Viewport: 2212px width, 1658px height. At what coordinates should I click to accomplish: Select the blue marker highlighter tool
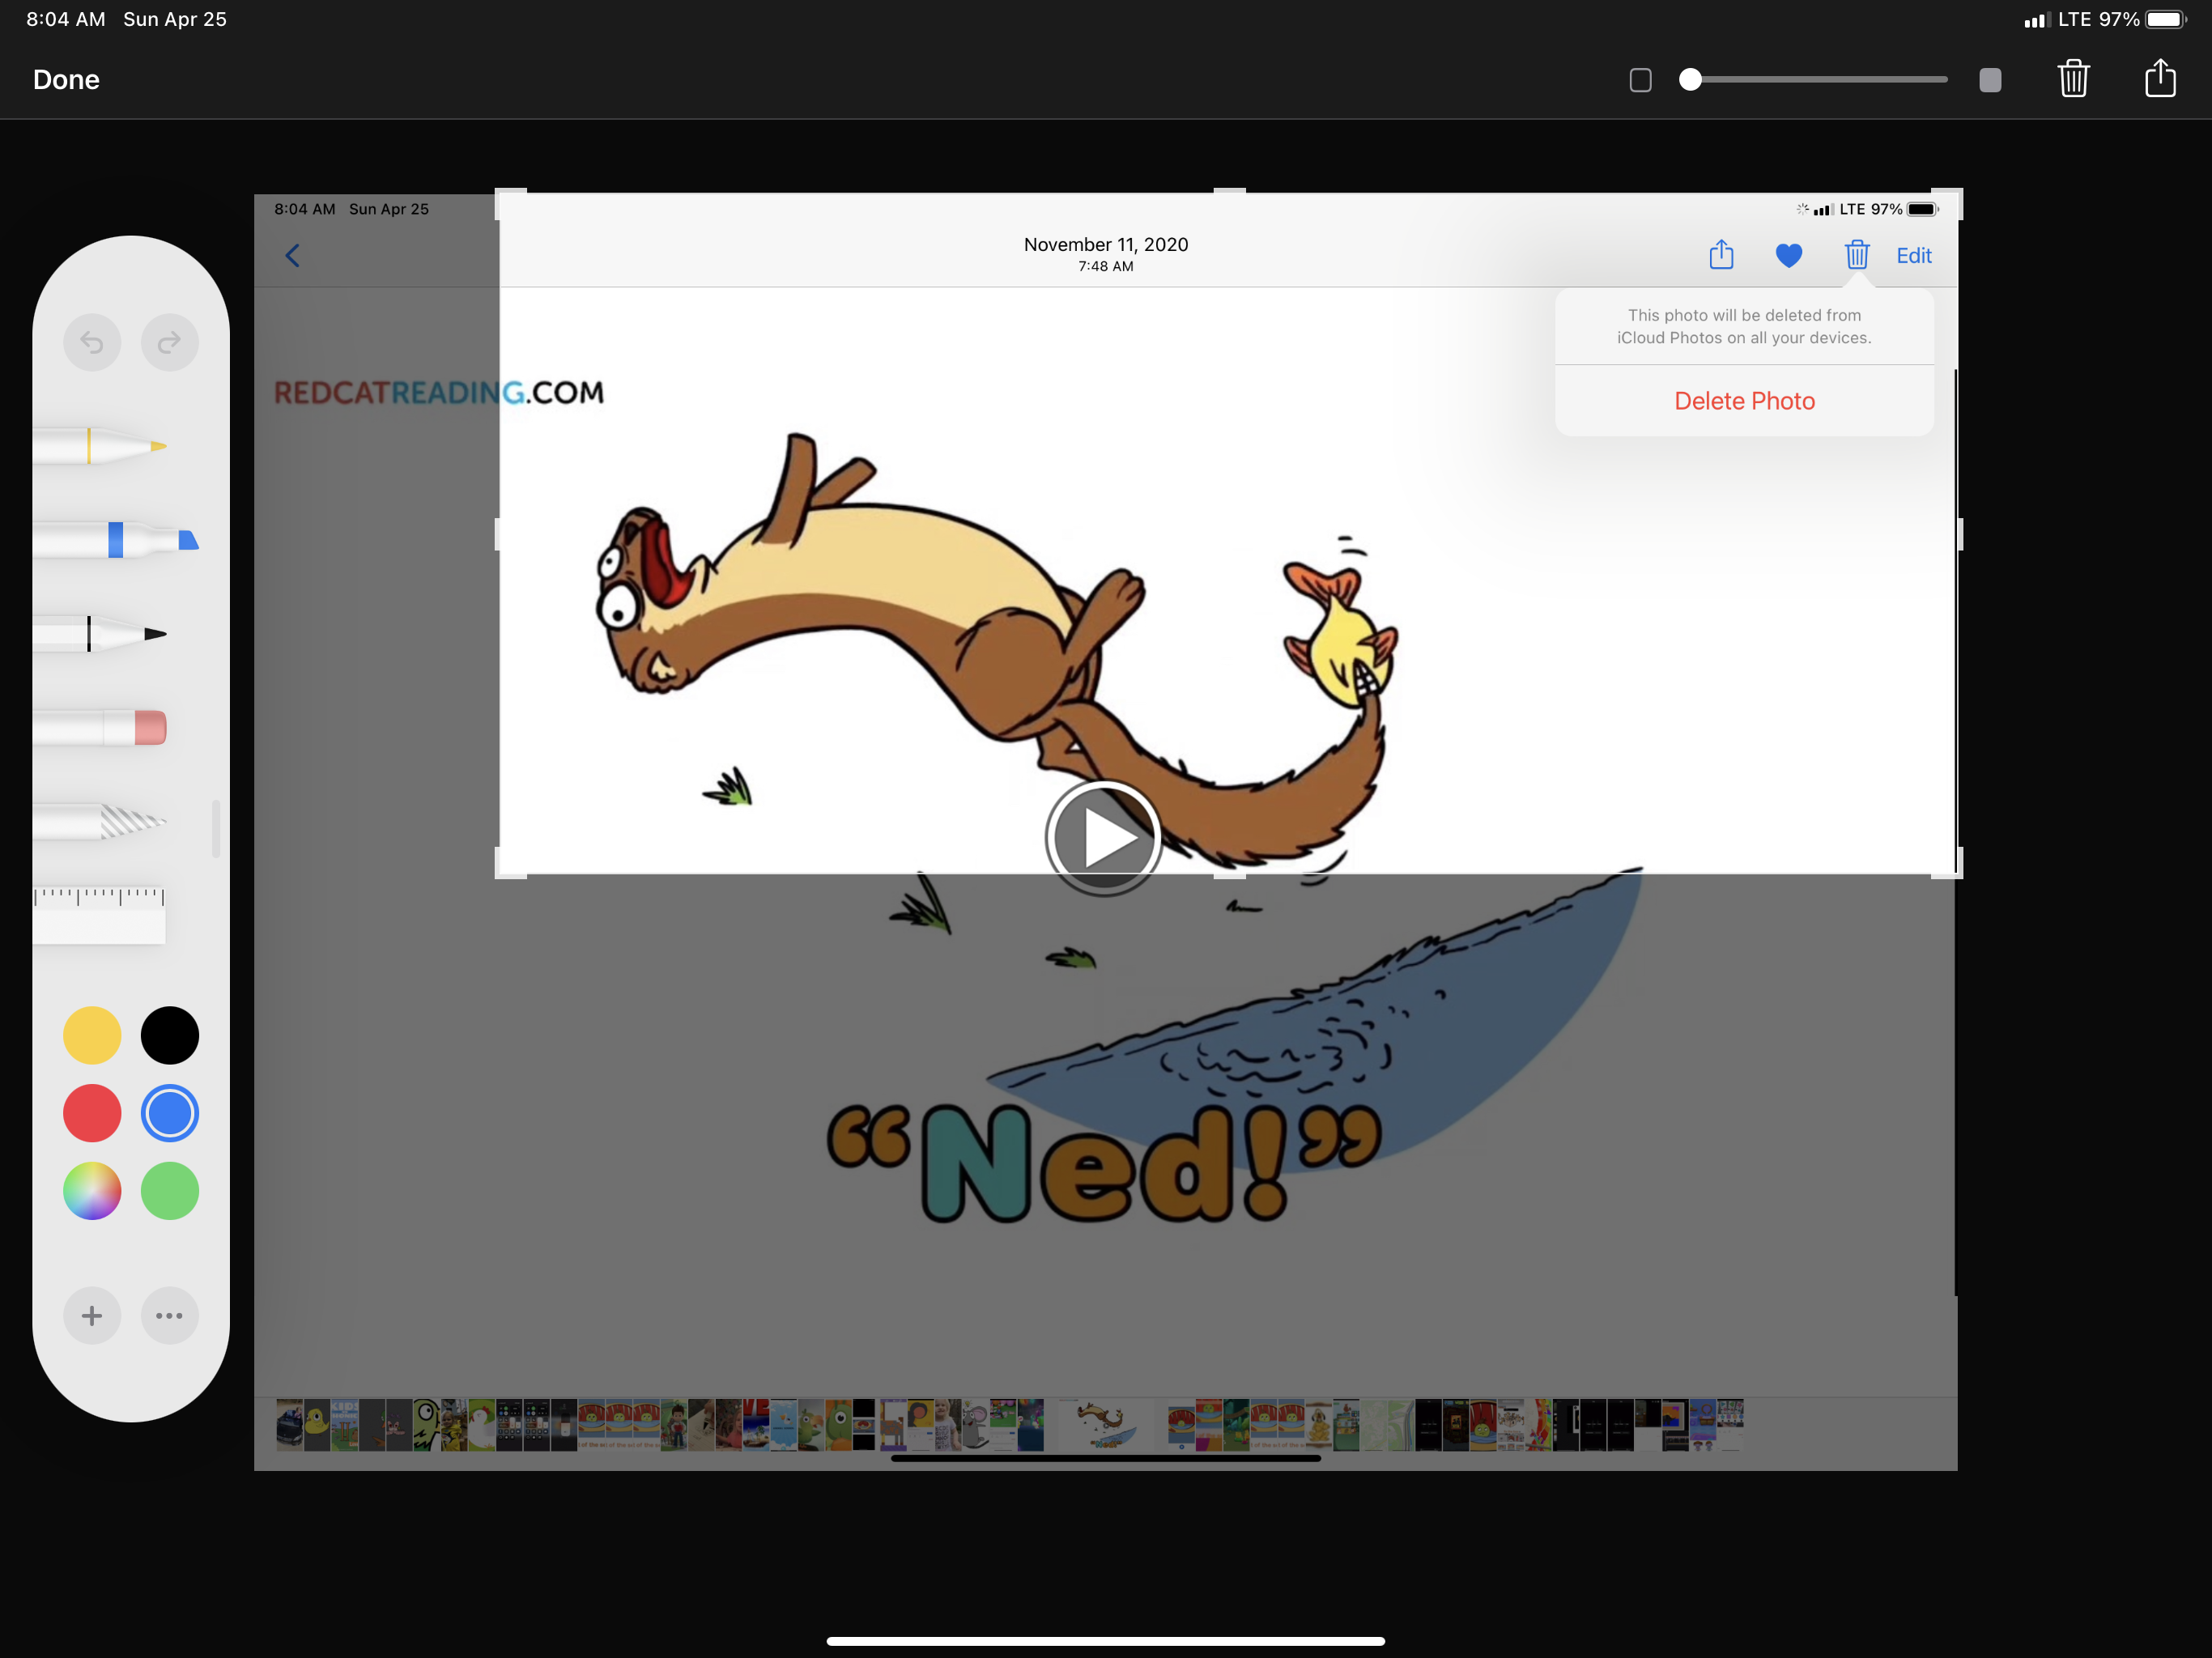point(115,540)
